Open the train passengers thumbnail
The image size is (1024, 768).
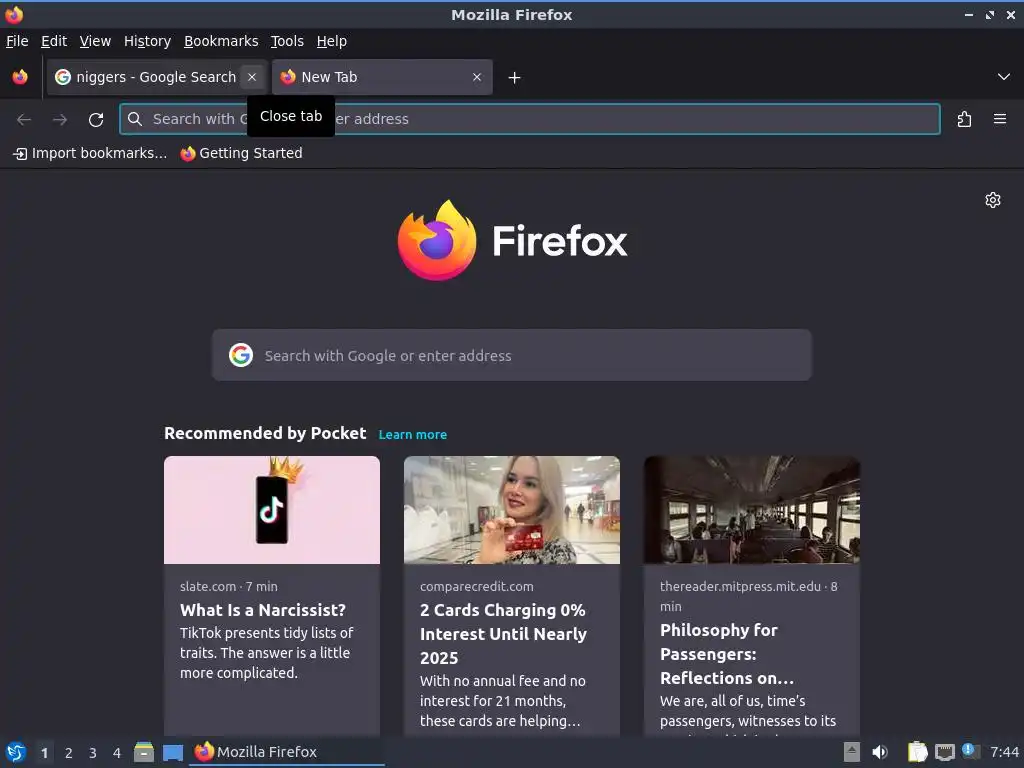(752, 510)
